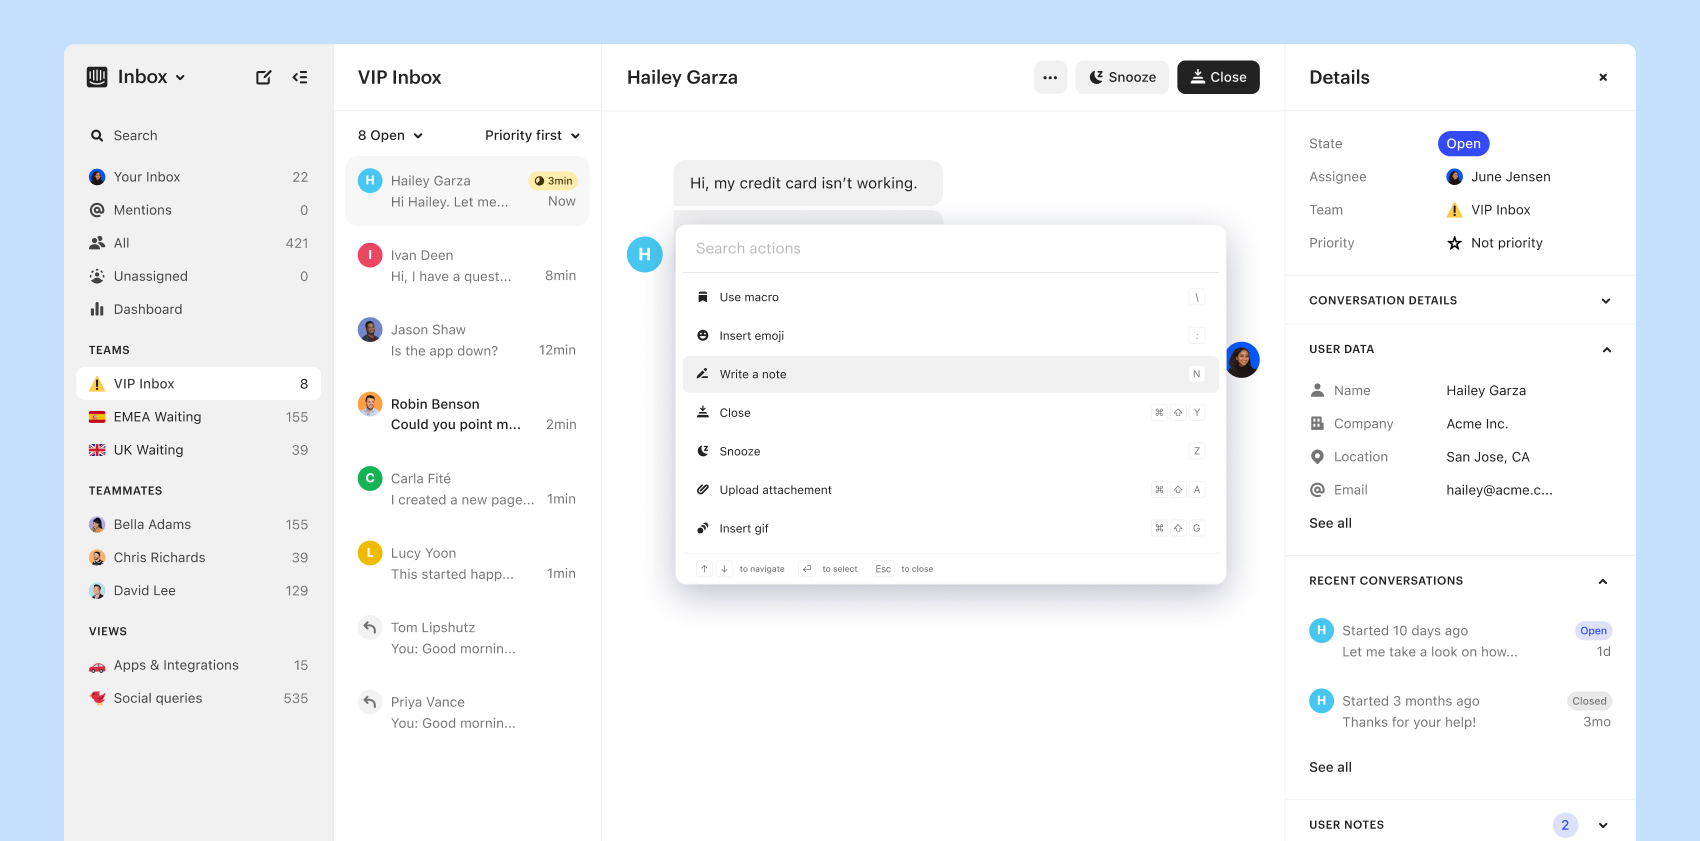
Task: Expand the Conversation Details section
Action: point(1605,300)
